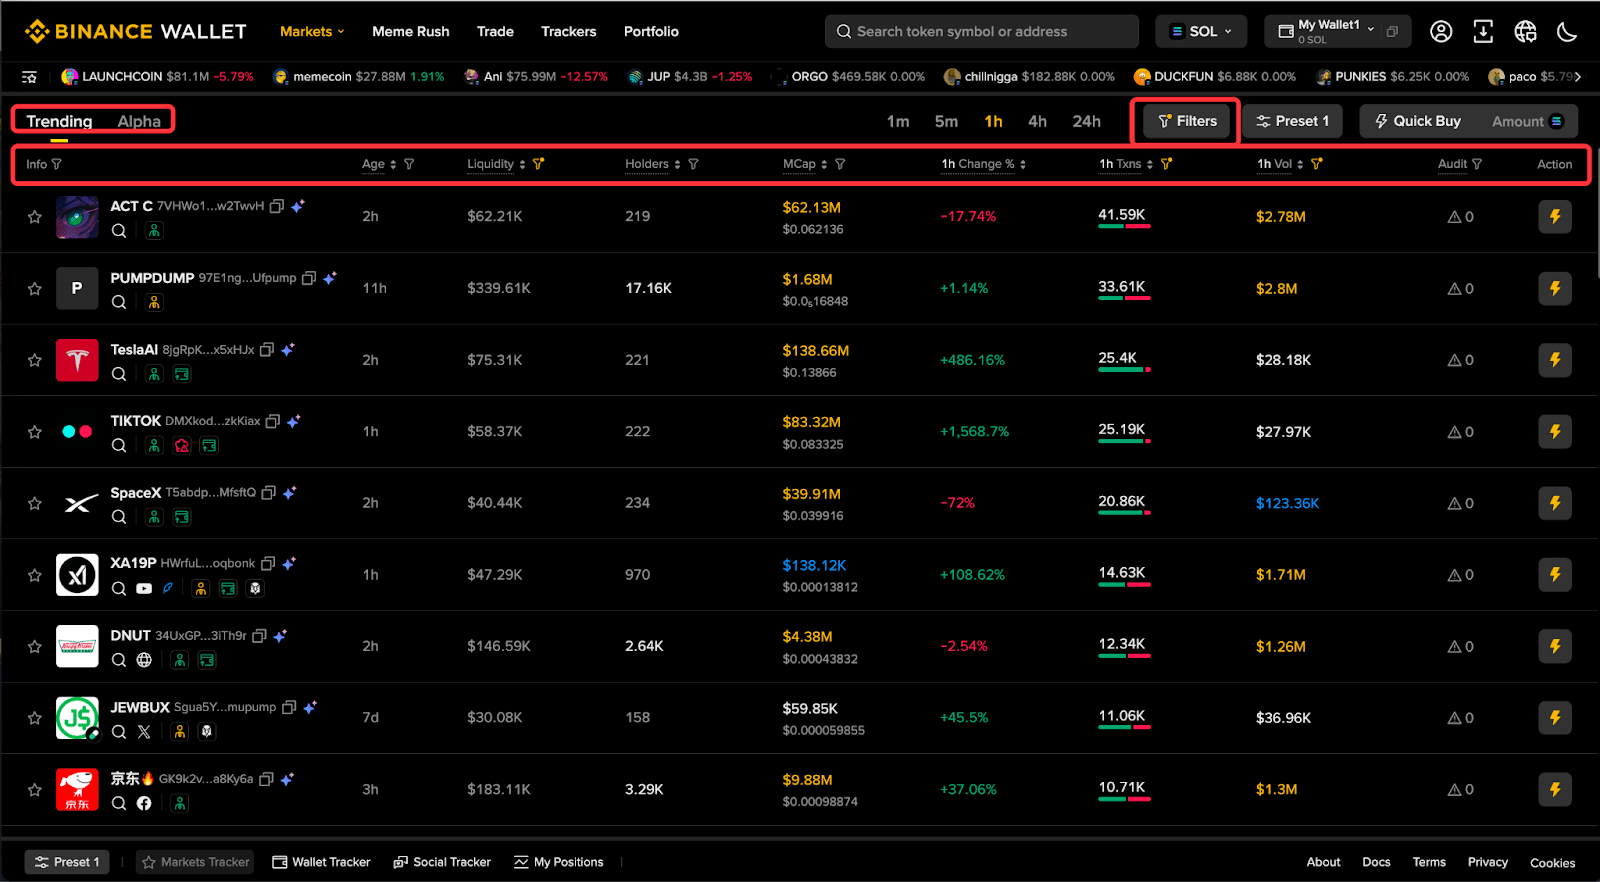Advance ticker with right chevron arrow
Viewport: 1600px width, 882px height.
coord(1578,76)
